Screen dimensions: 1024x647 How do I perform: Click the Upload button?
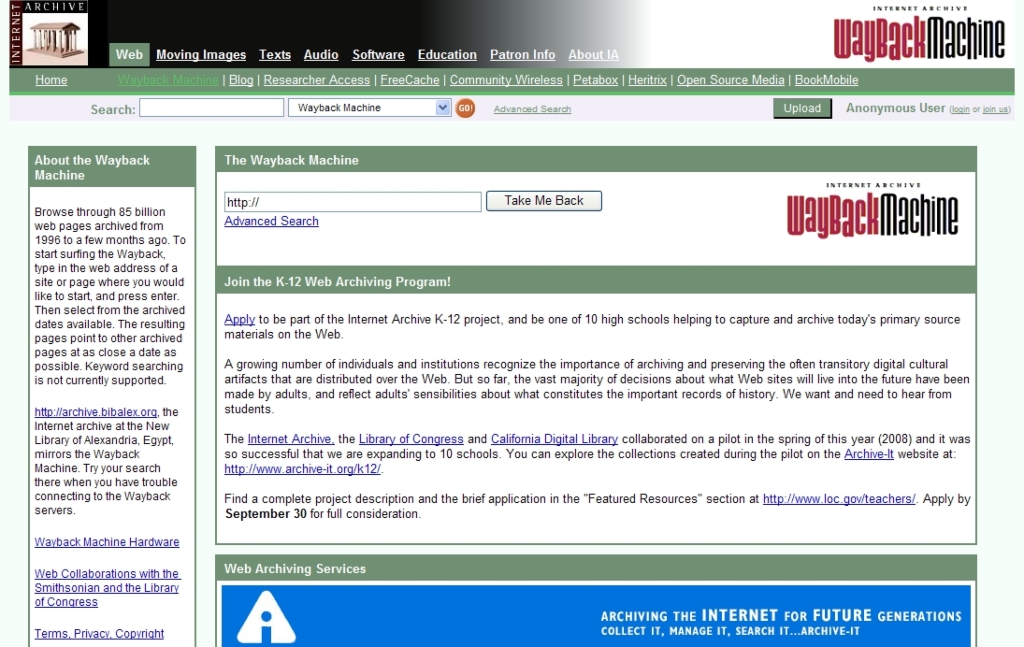click(x=802, y=108)
